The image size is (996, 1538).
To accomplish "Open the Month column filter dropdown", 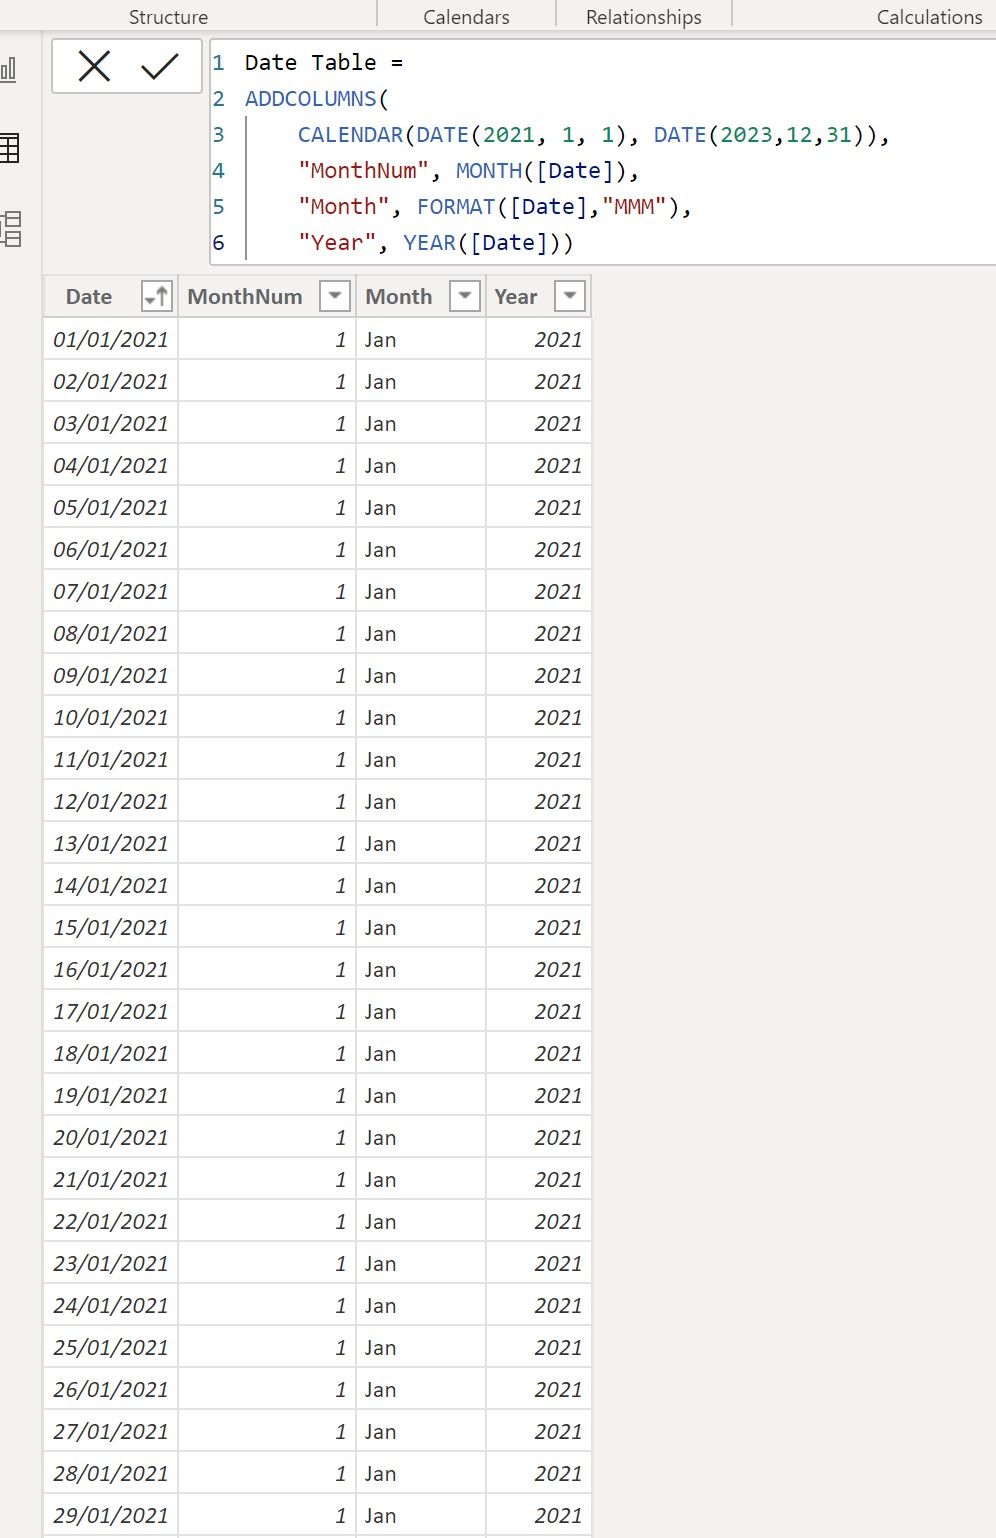I will 465,296.
